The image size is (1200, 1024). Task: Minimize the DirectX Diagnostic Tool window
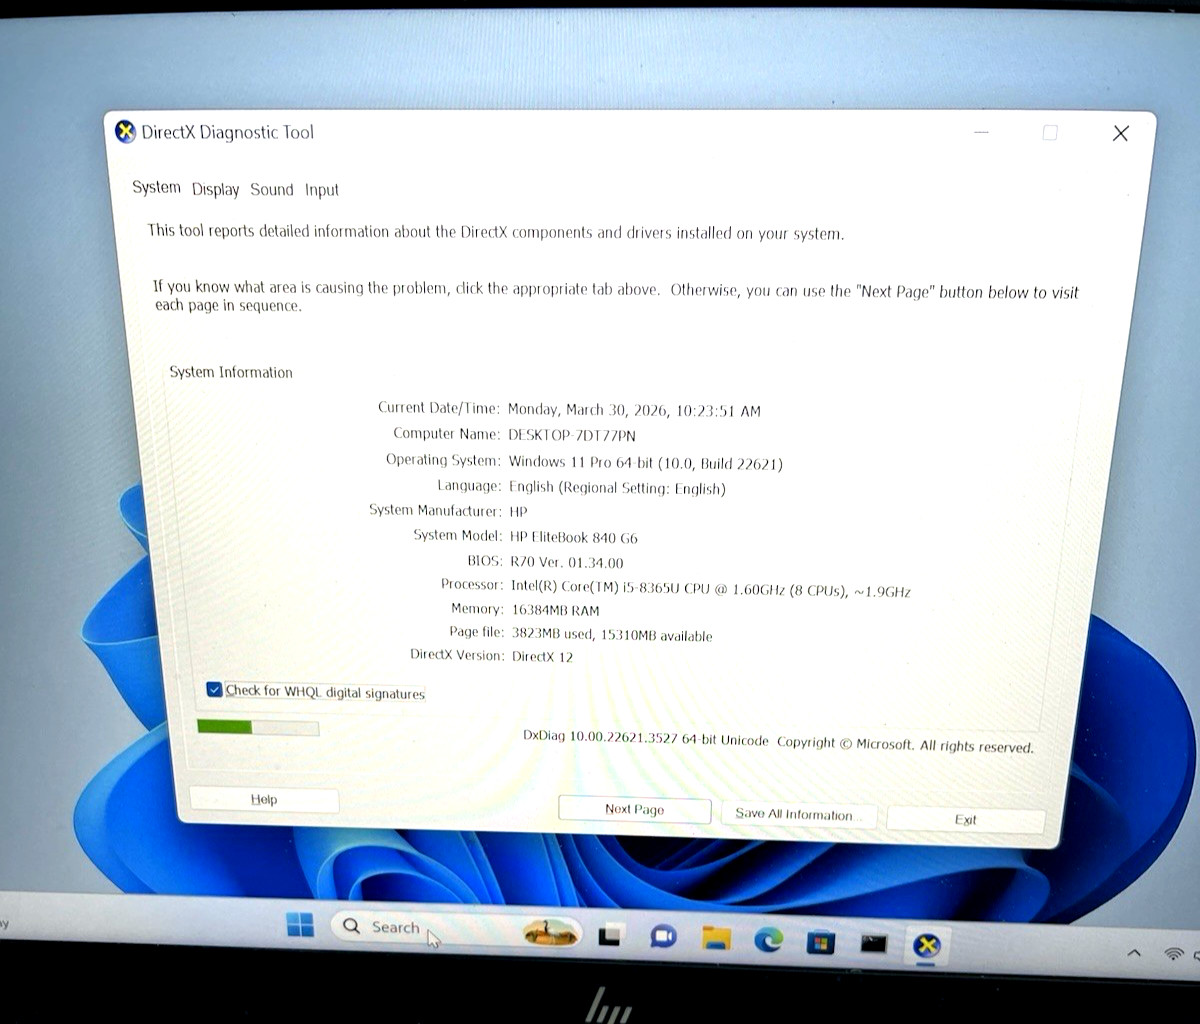click(x=982, y=132)
